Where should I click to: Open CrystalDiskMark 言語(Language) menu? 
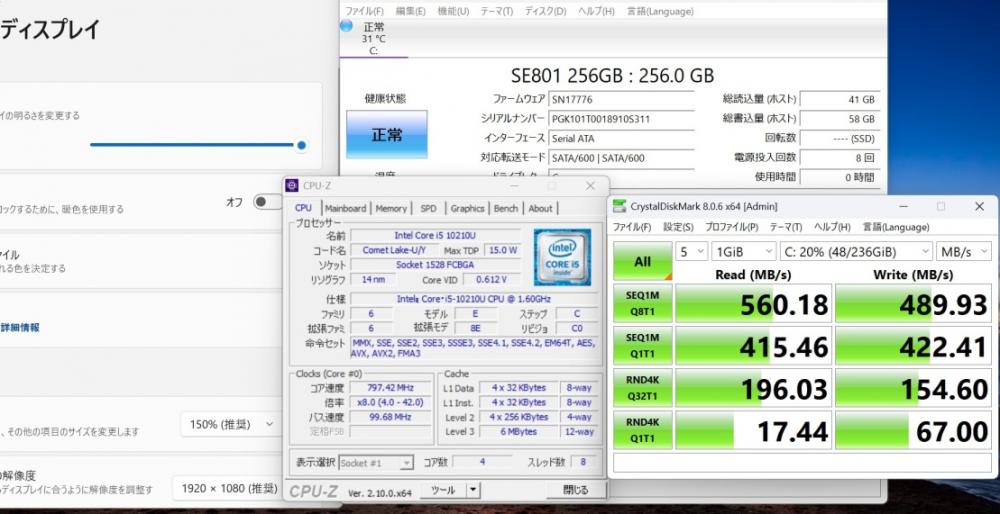coord(896,227)
